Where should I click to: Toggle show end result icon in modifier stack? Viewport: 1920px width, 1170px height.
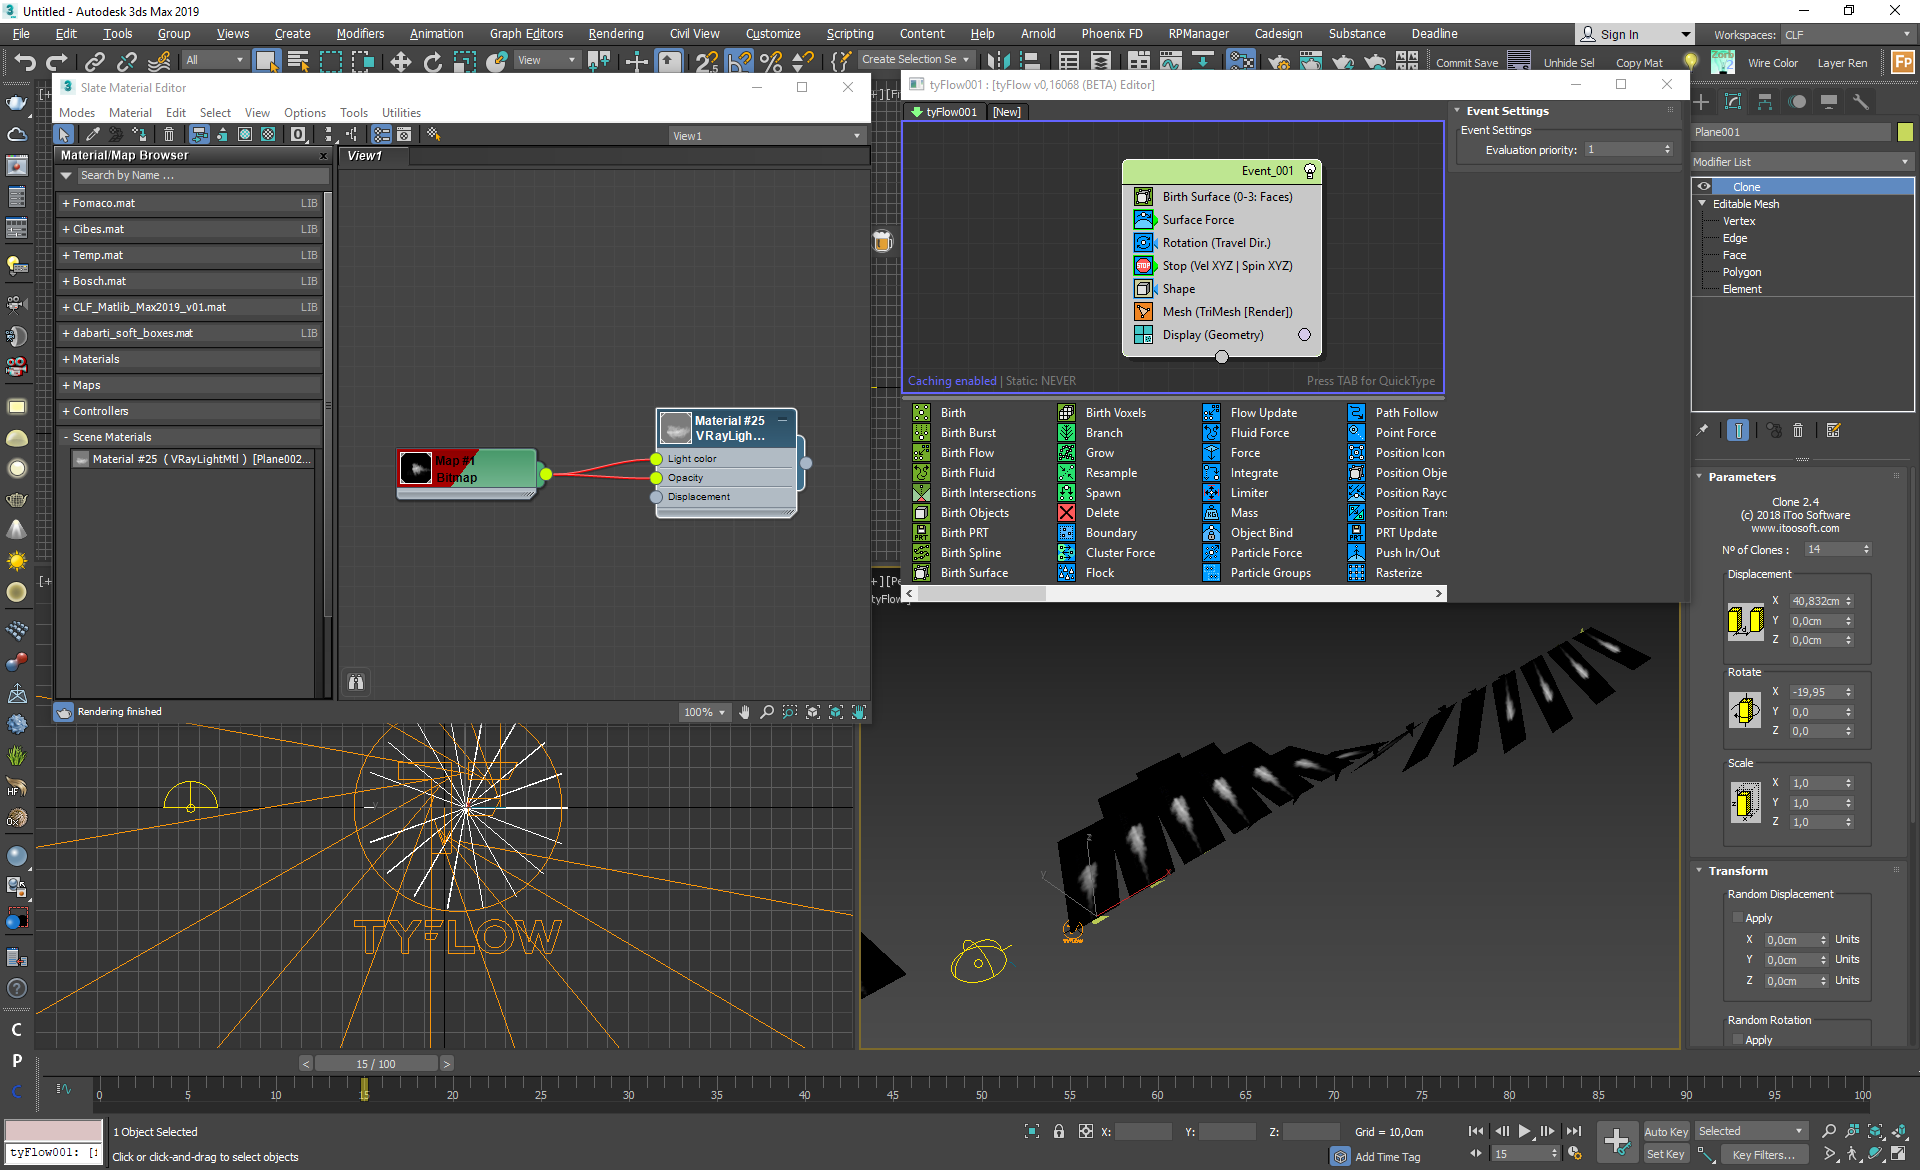coord(1738,430)
